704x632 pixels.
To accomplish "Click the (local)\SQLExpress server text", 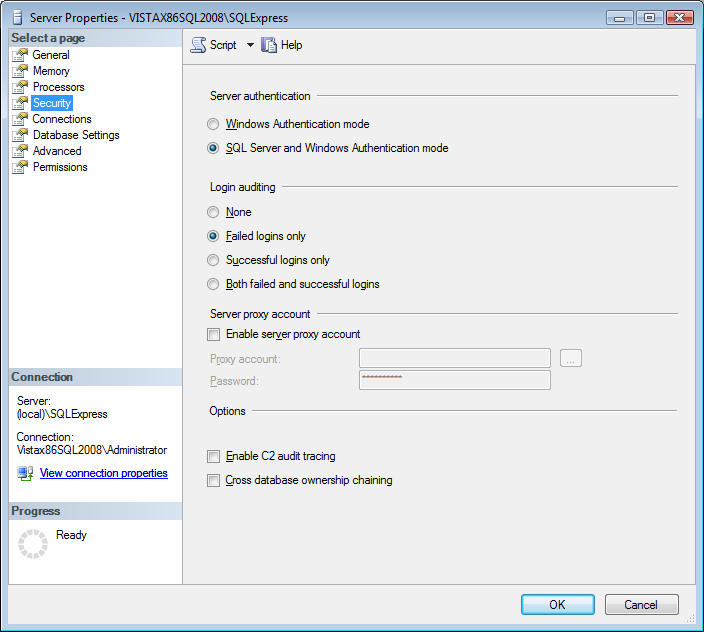I will point(62,414).
